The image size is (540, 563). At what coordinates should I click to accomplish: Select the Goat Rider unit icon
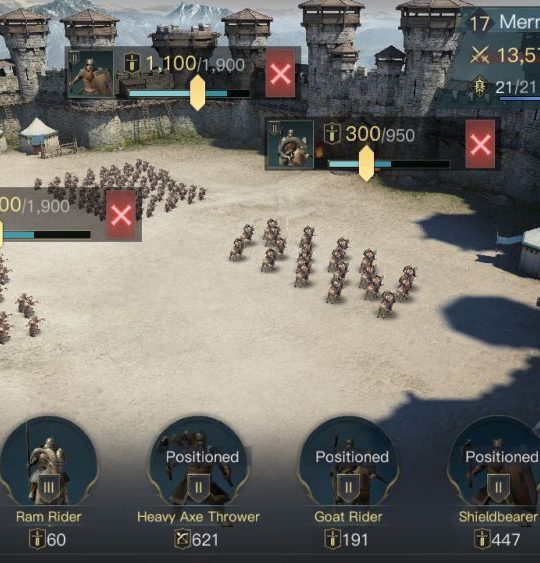[x=348, y=462]
